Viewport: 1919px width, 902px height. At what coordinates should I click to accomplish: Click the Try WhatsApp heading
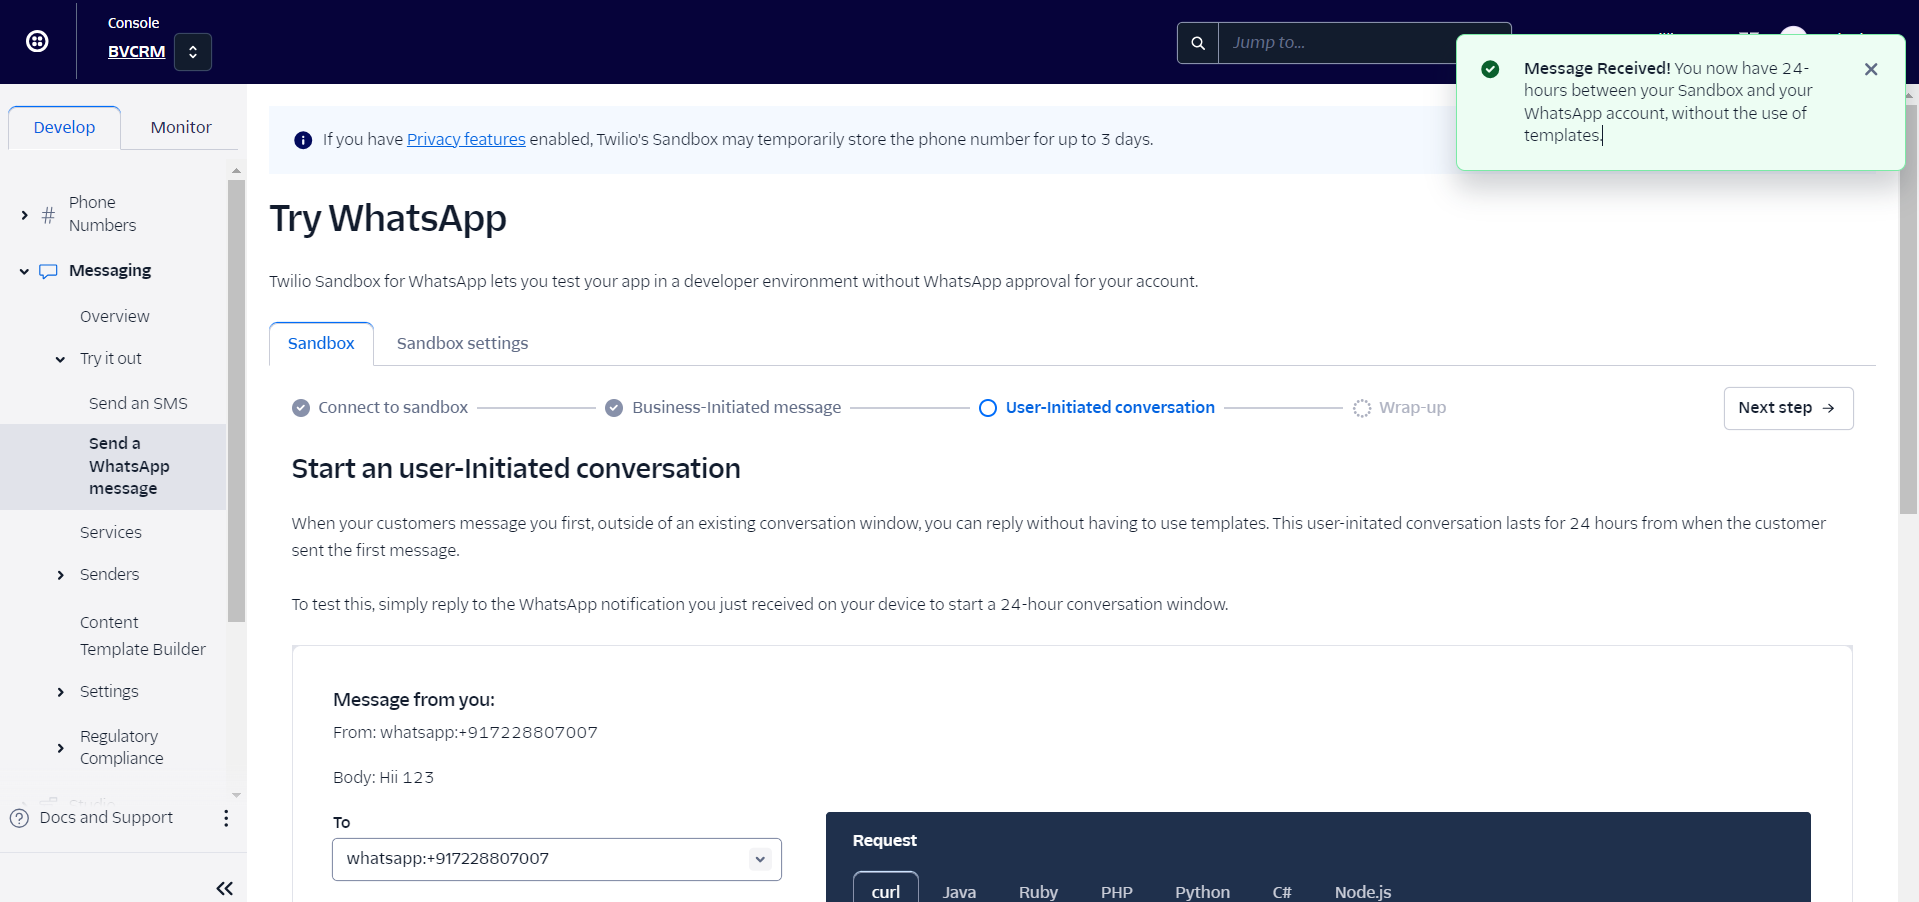(388, 218)
